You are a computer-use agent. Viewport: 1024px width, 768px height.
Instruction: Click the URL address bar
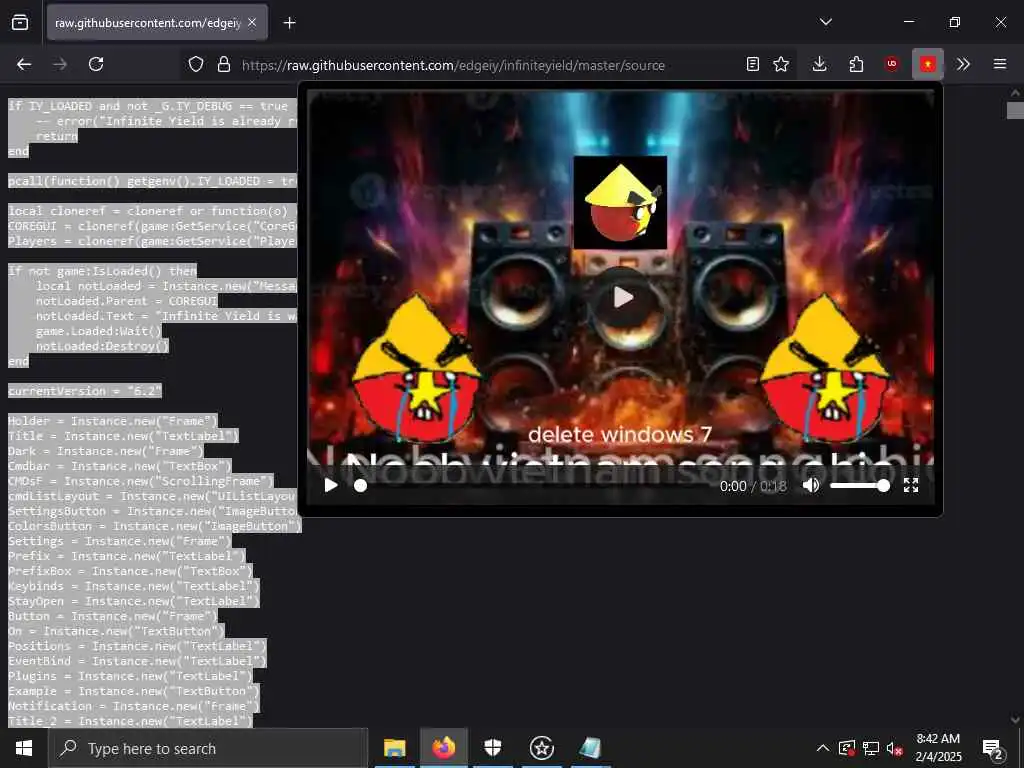pos(453,65)
